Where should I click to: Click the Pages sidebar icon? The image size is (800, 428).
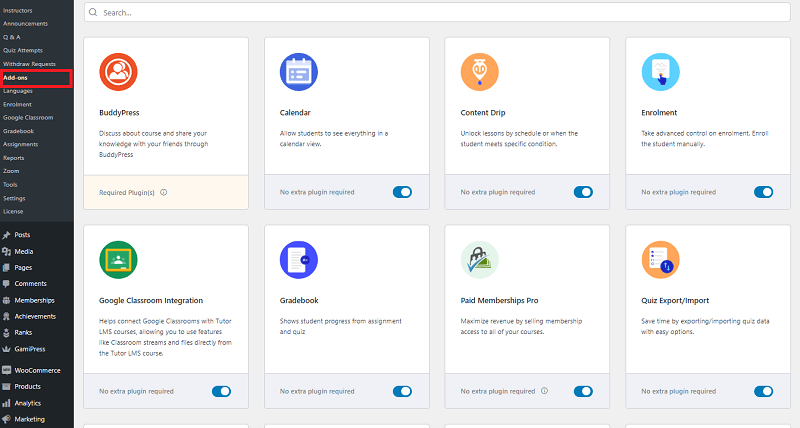[6, 267]
